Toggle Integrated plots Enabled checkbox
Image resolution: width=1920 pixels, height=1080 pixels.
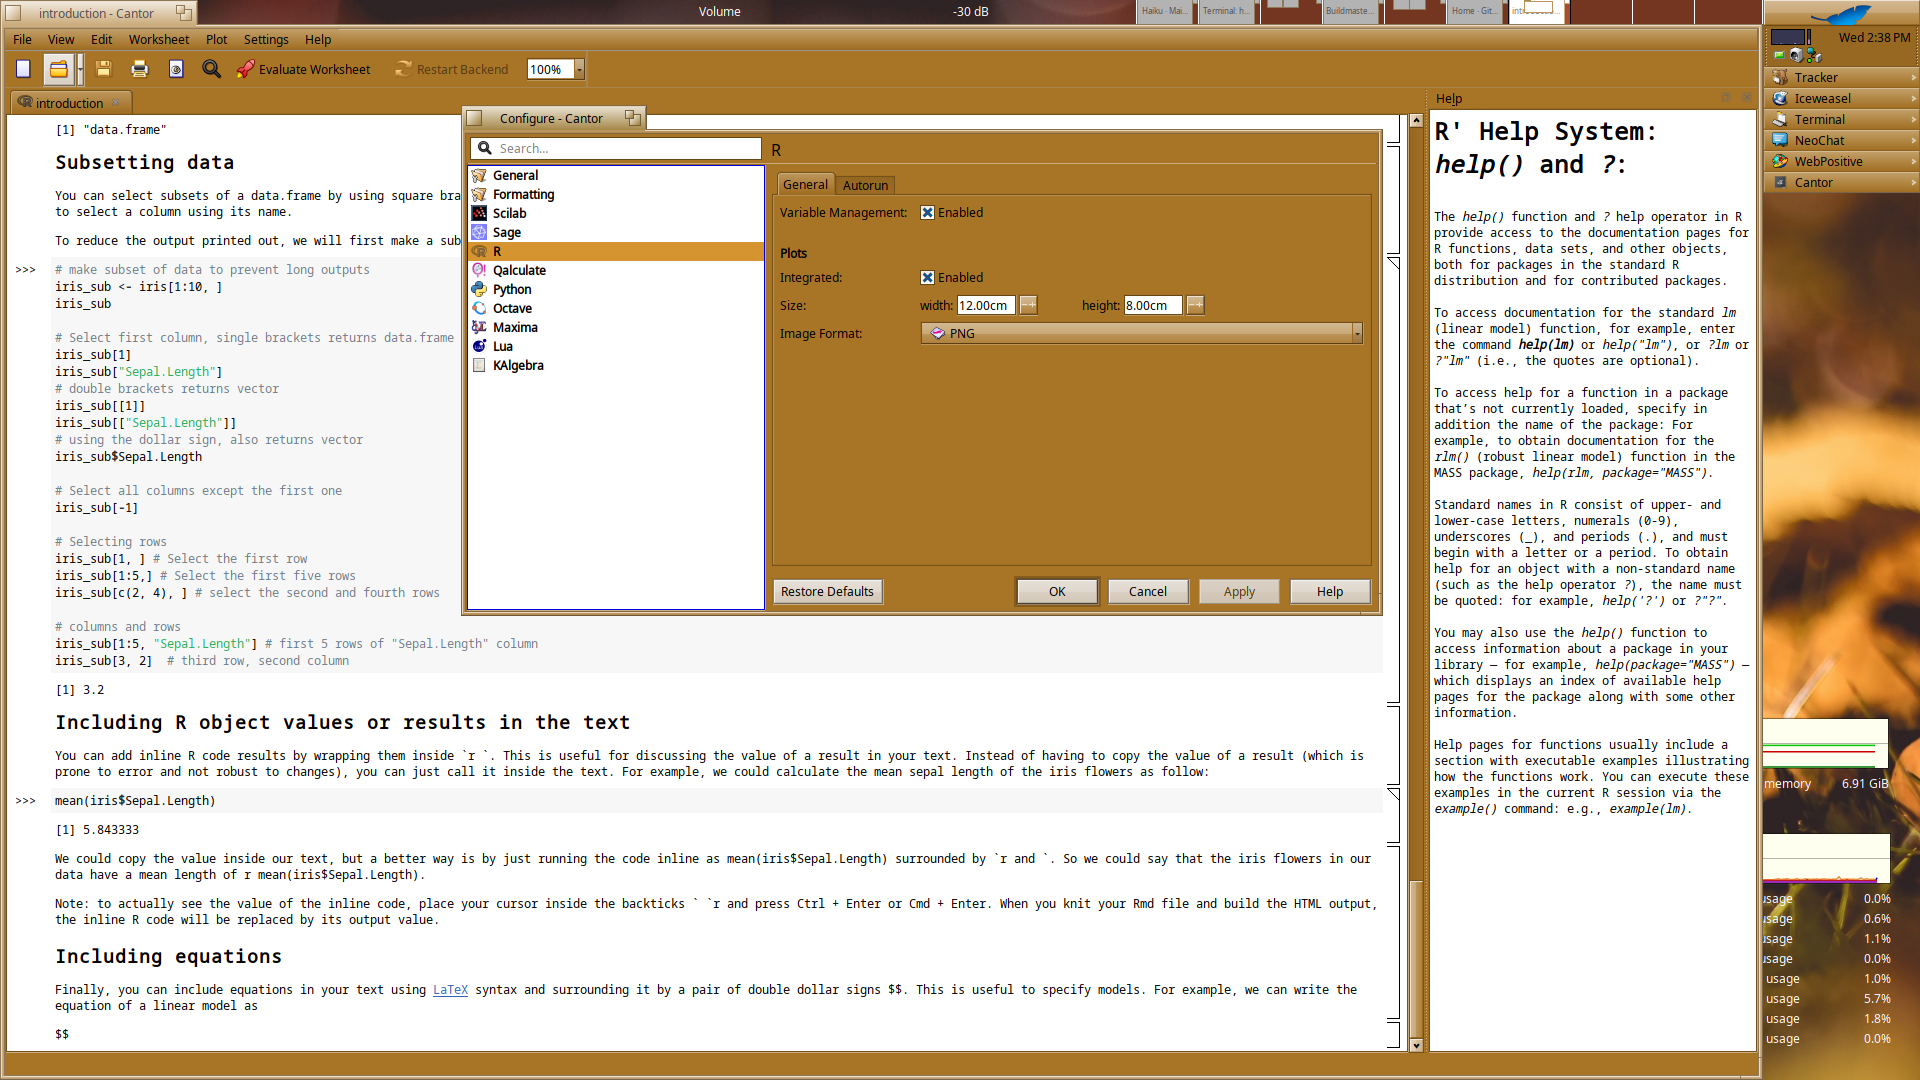point(927,277)
